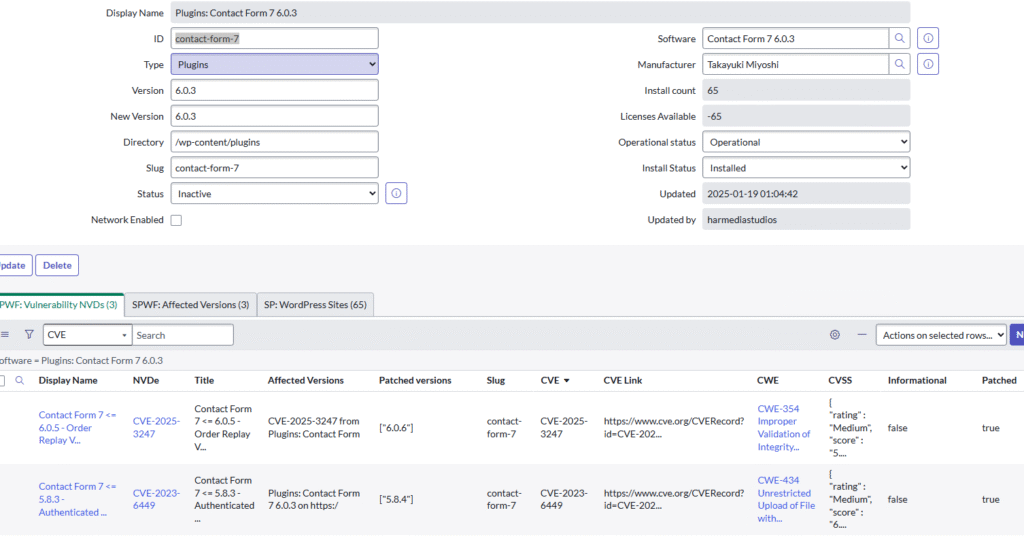Click info icon beside Status field
Image resolution: width=1024 pixels, height=538 pixels.
(396, 194)
